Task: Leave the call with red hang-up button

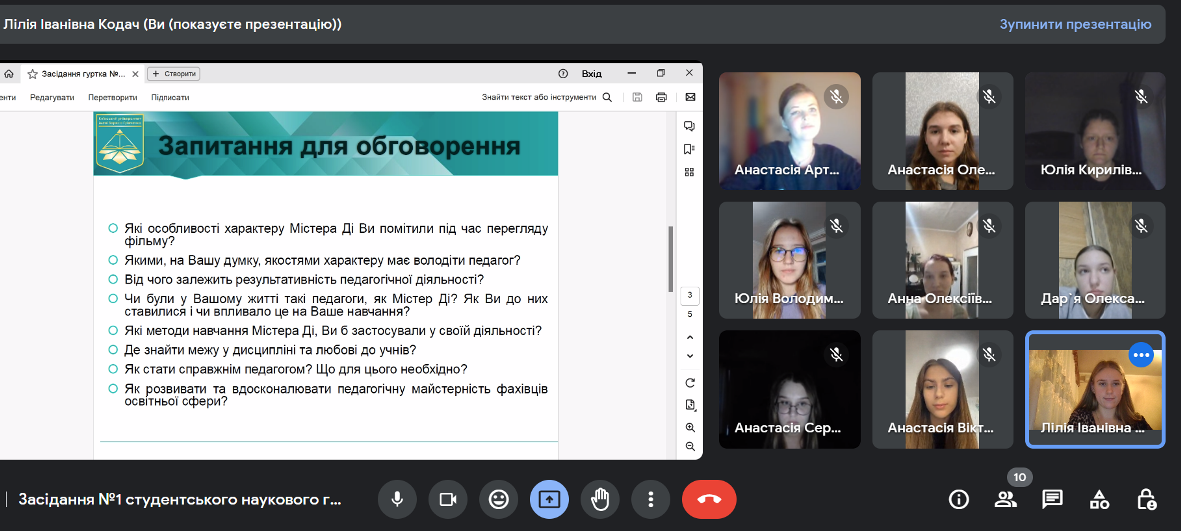Action: click(x=709, y=499)
